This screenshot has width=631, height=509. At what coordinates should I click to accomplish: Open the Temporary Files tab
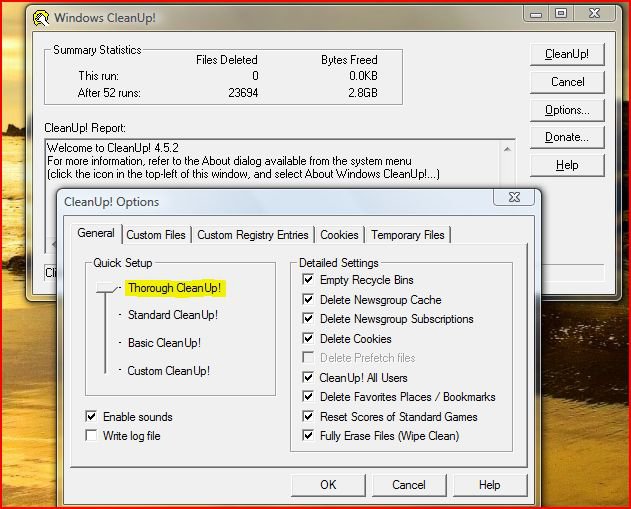pyautogui.click(x=408, y=235)
